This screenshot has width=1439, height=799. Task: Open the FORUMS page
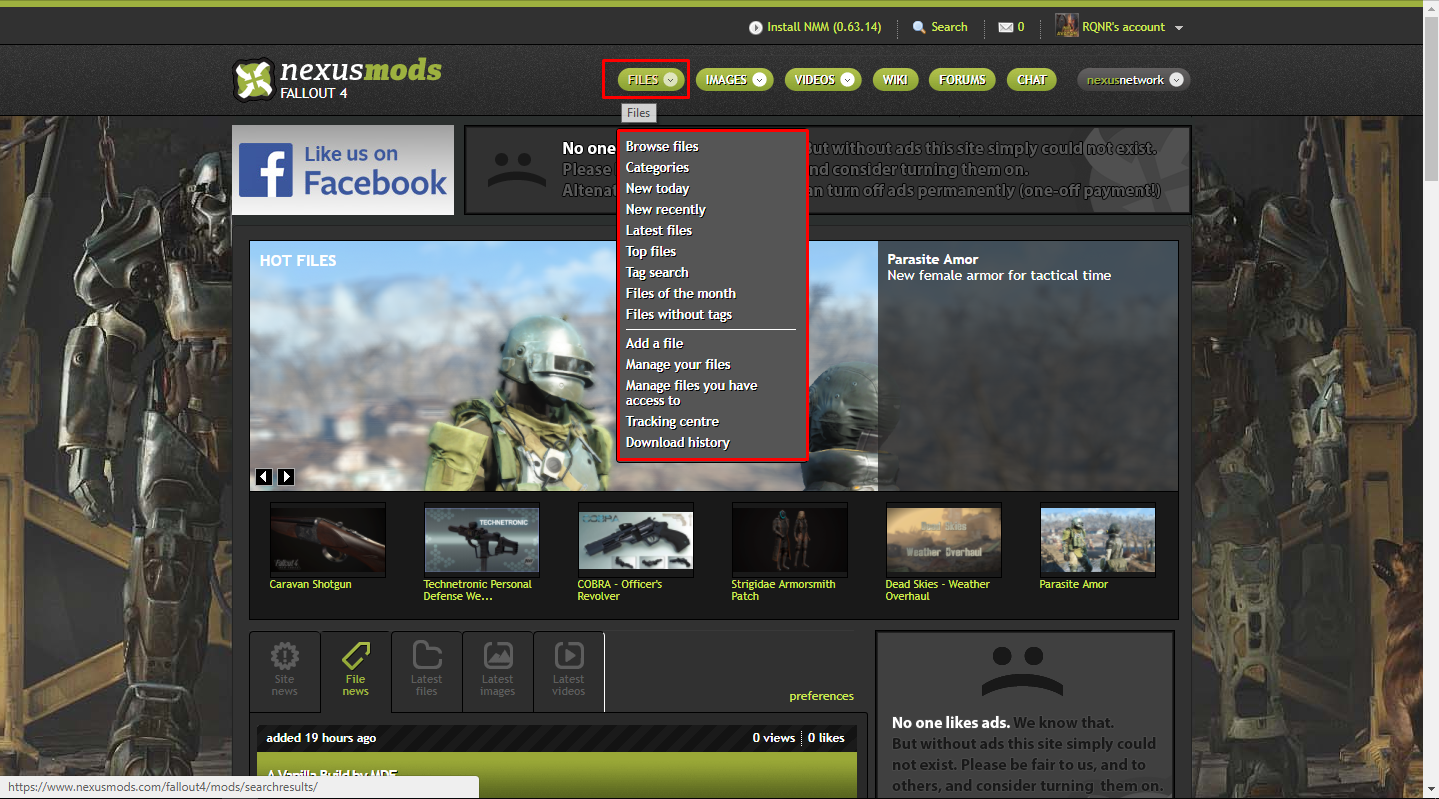pos(962,80)
